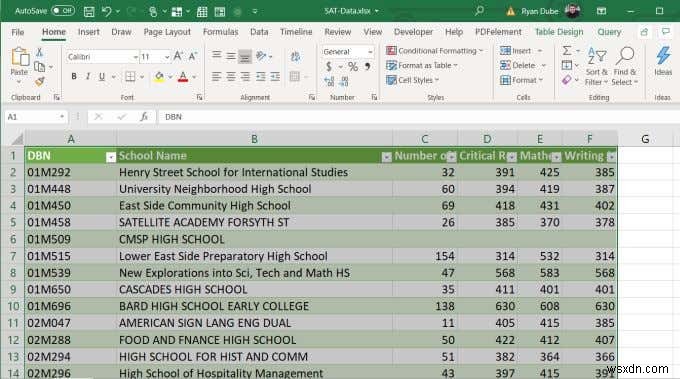Viewport: 680px width, 379px height.
Task: Switch to the Insert tab
Action: pos(88,32)
